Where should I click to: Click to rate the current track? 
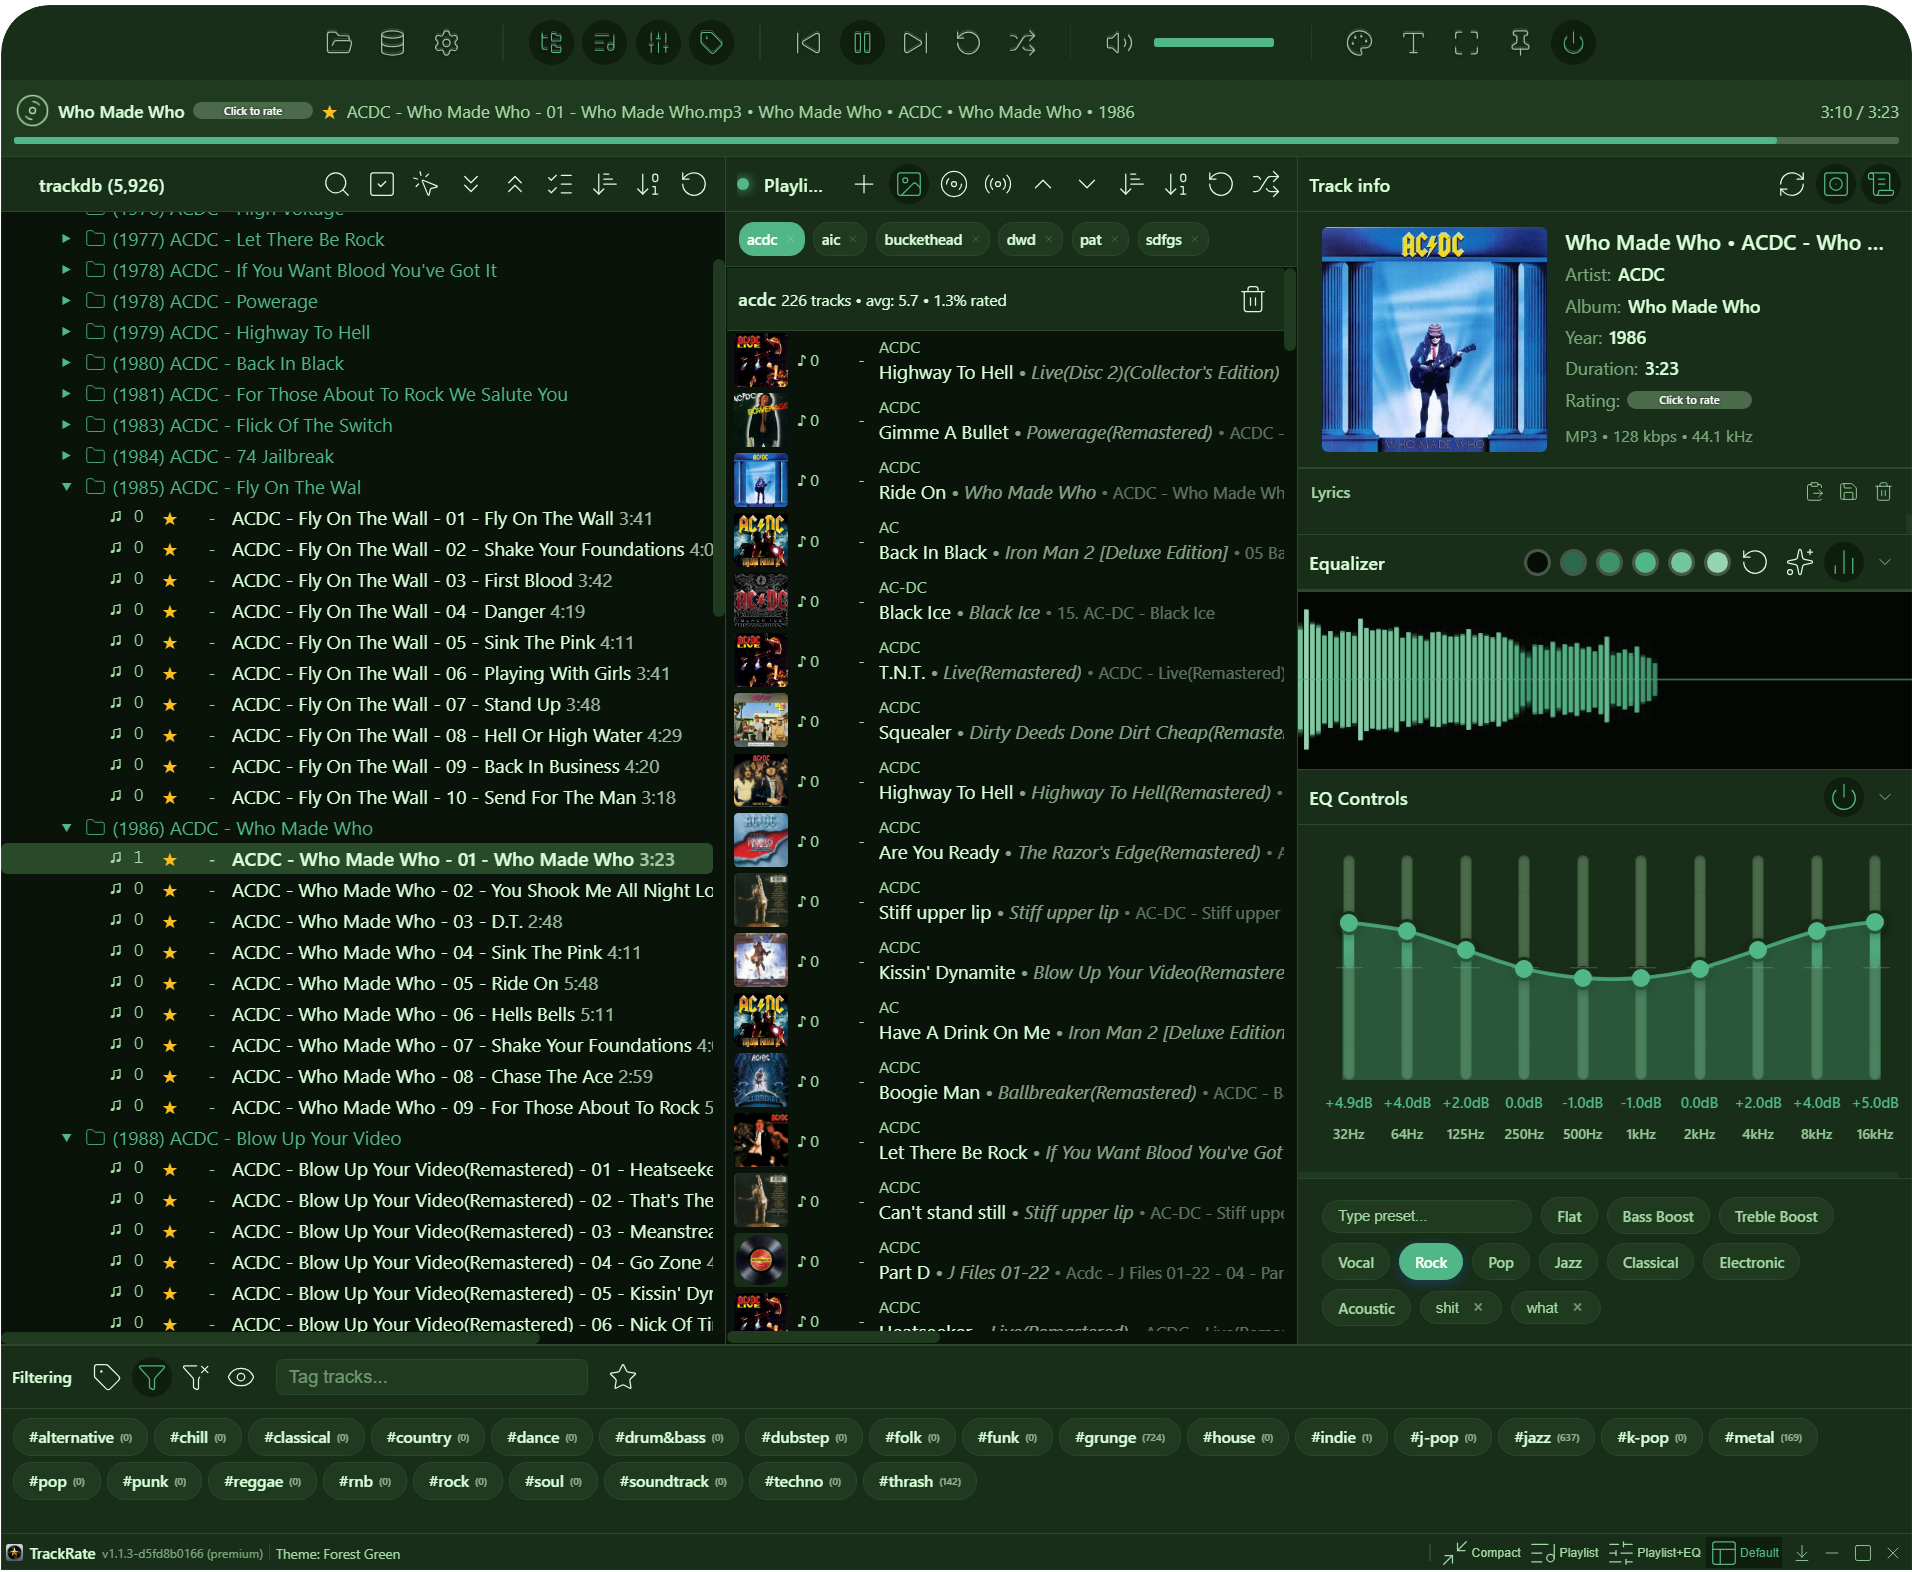pos(252,111)
